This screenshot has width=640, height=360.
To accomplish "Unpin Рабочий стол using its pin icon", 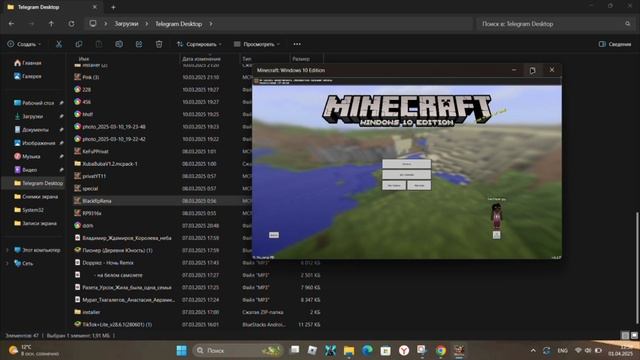I will pyautogui.click(x=61, y=103).
